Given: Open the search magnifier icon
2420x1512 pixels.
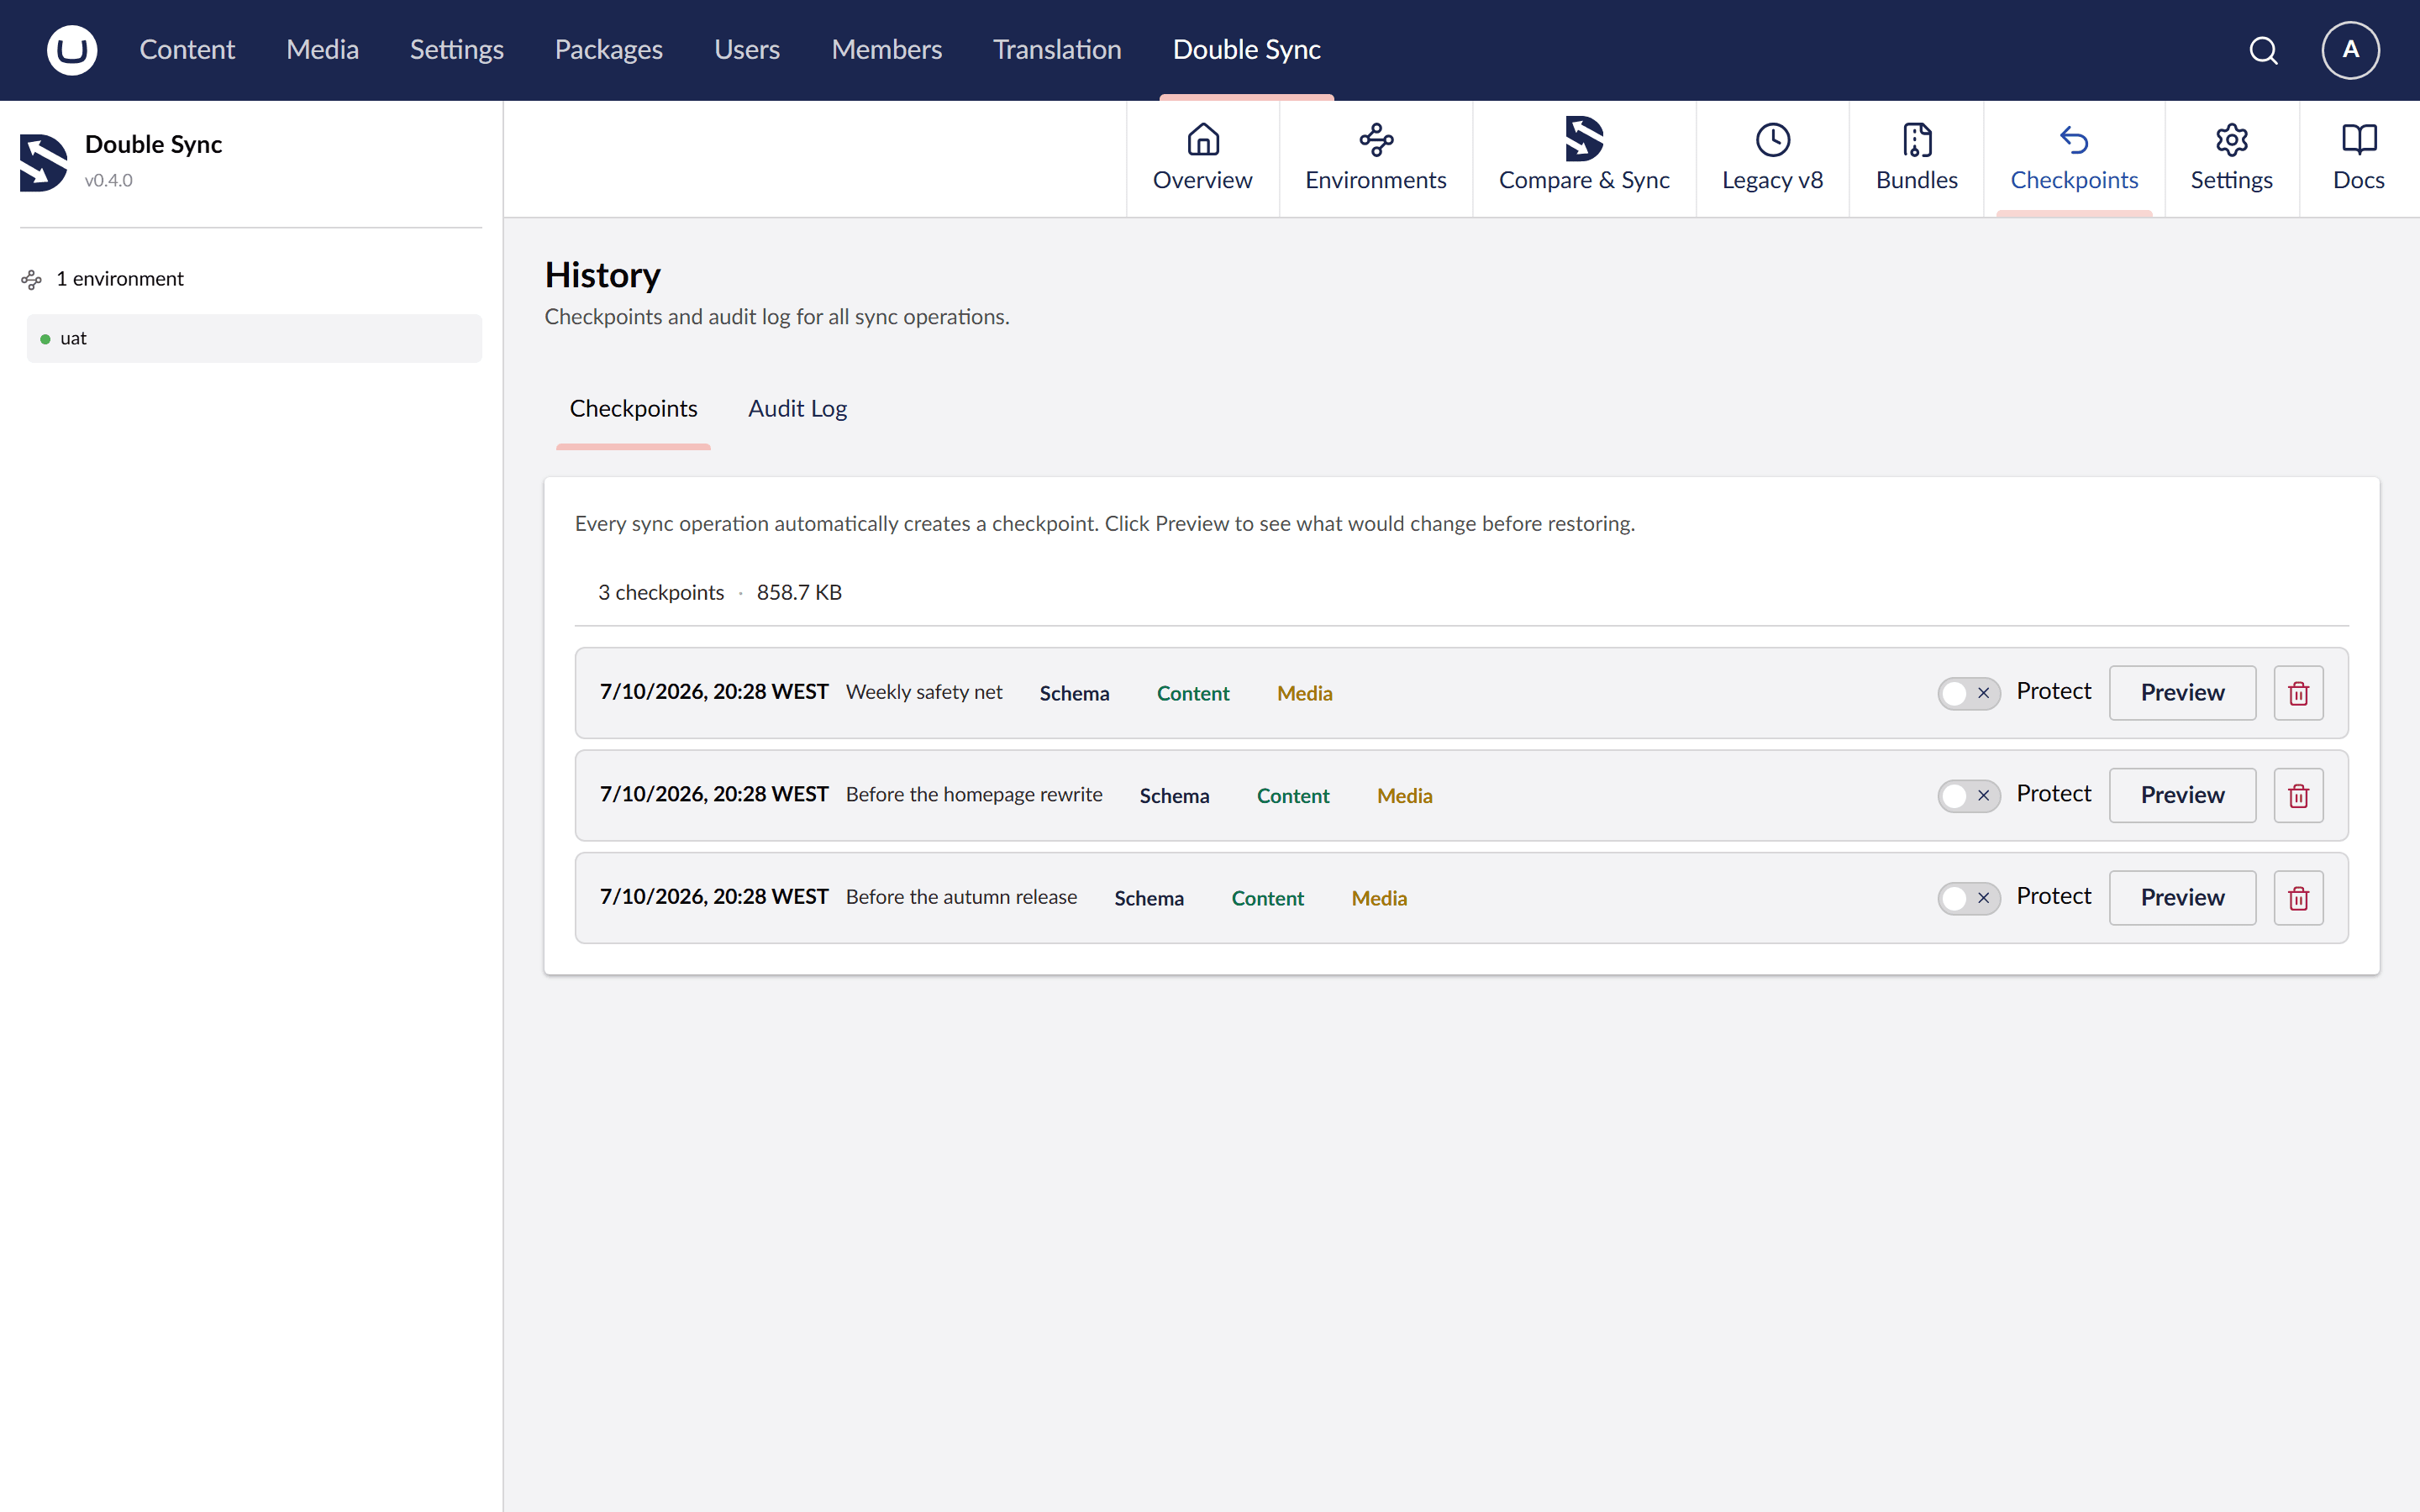Looking at the screenshot, I should [2264, 50].
